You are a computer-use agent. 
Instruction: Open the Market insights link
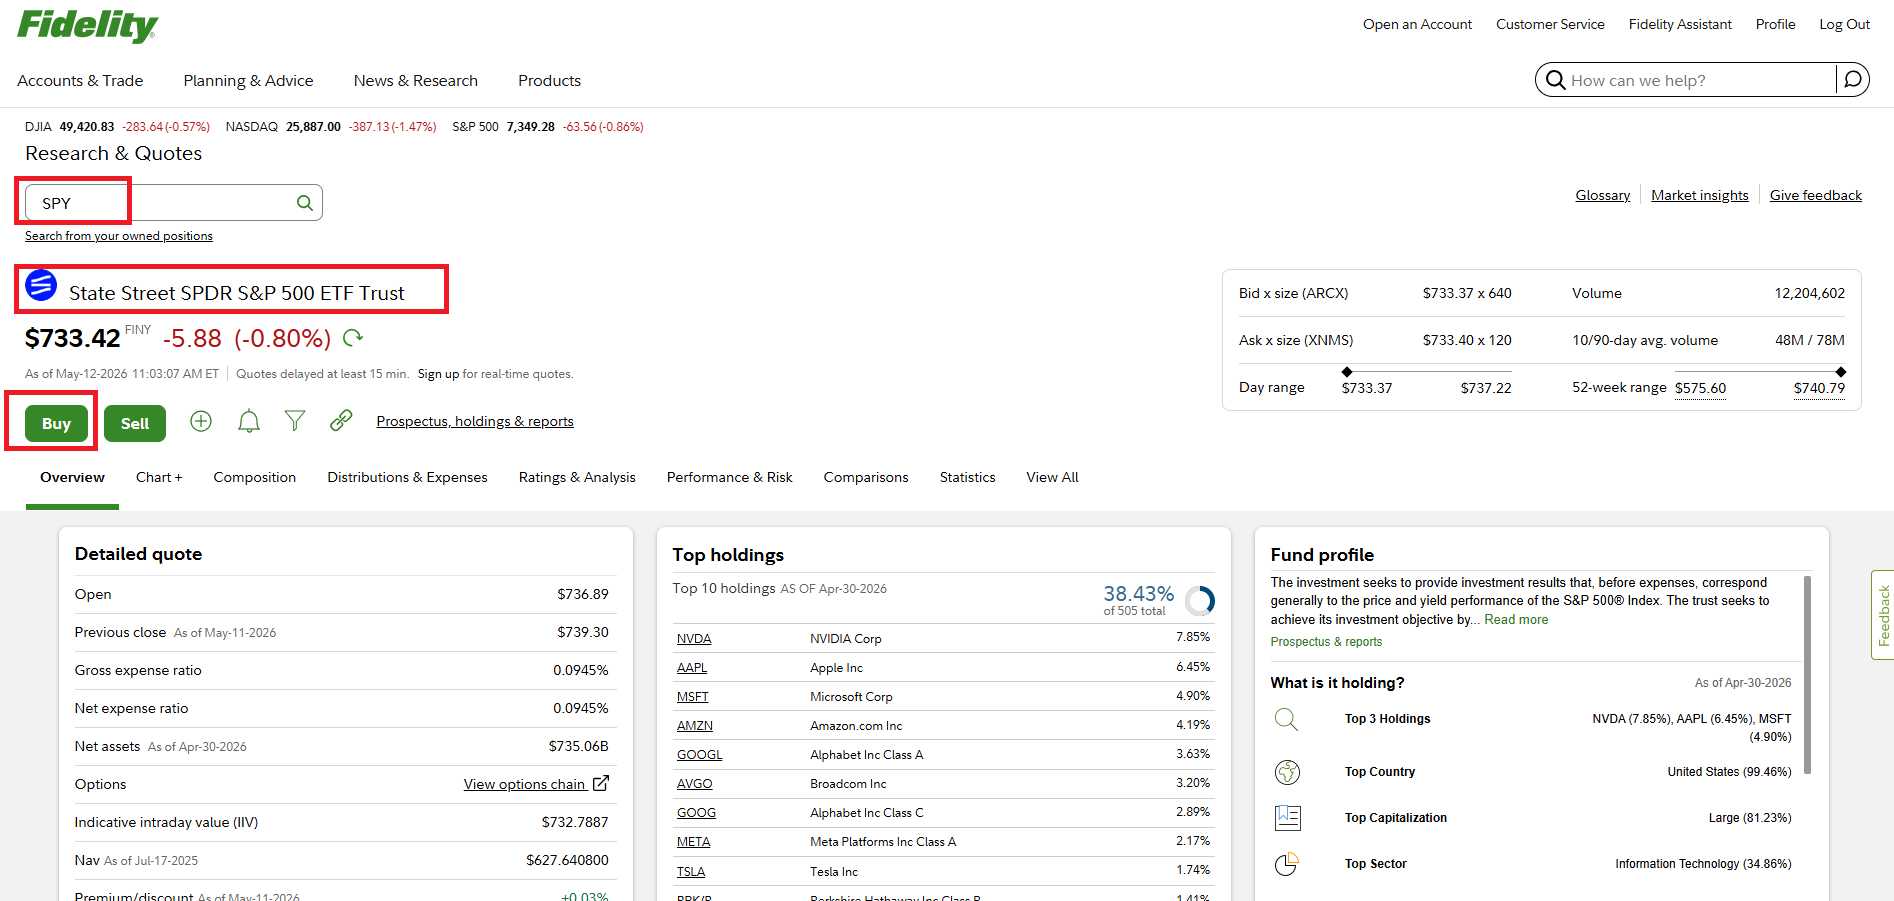1700,195
